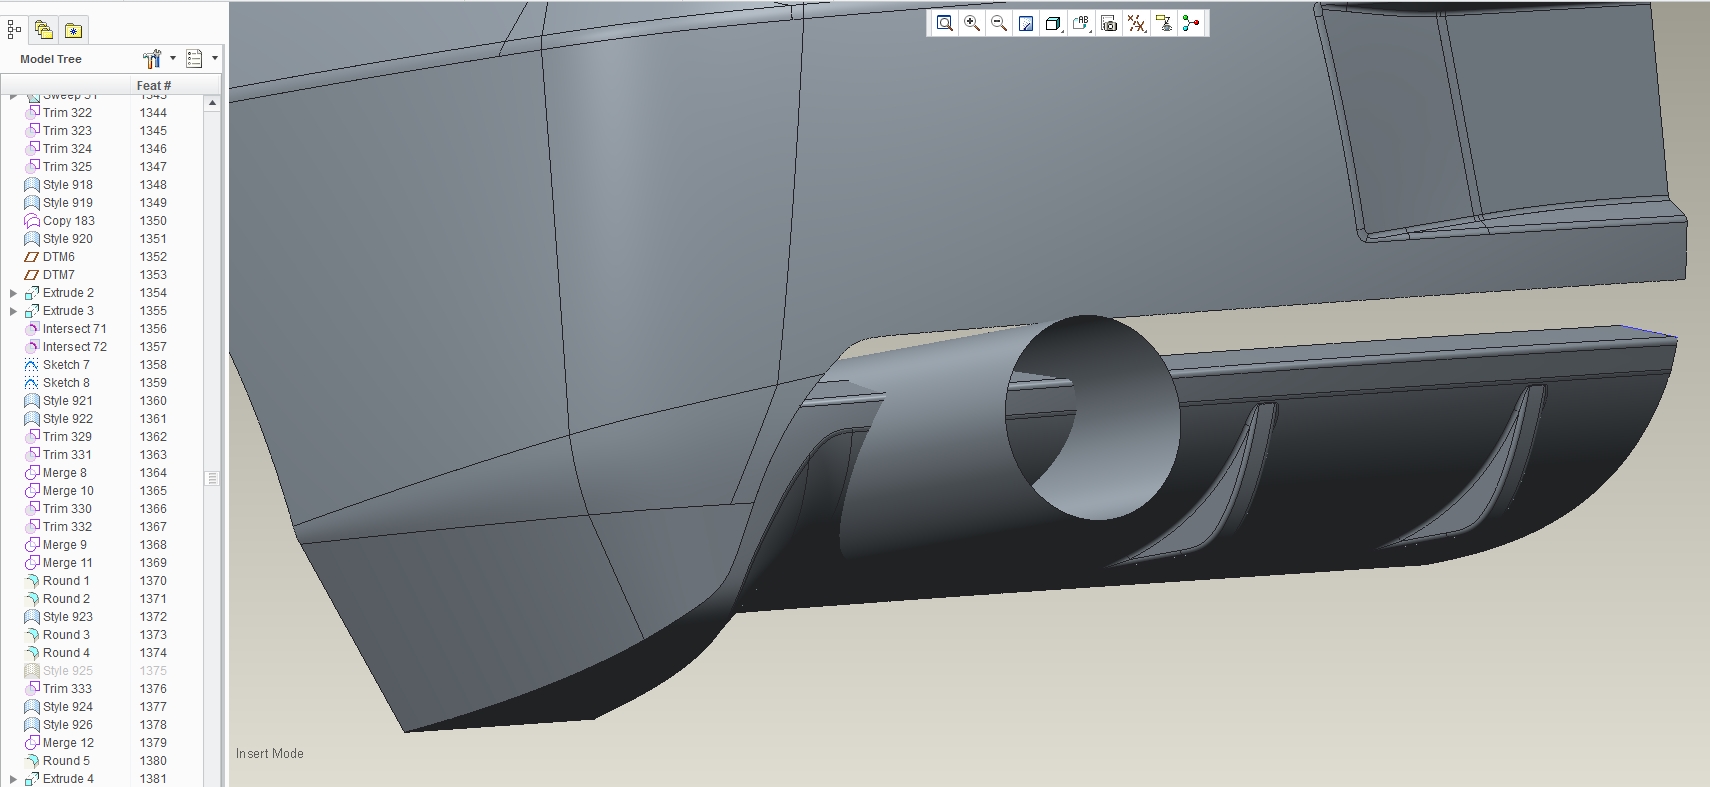Select Trim 324 in model tree
Viewport: 1710px width, 787px height.
coord(67,149)
